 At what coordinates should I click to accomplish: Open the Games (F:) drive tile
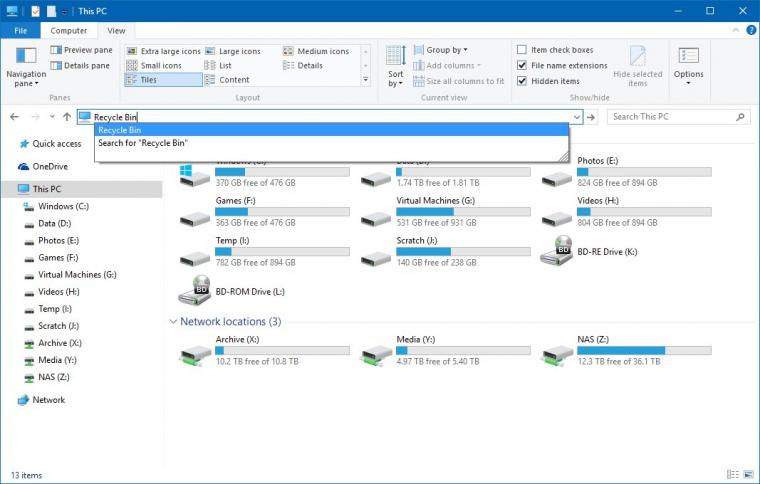(265, 212)
